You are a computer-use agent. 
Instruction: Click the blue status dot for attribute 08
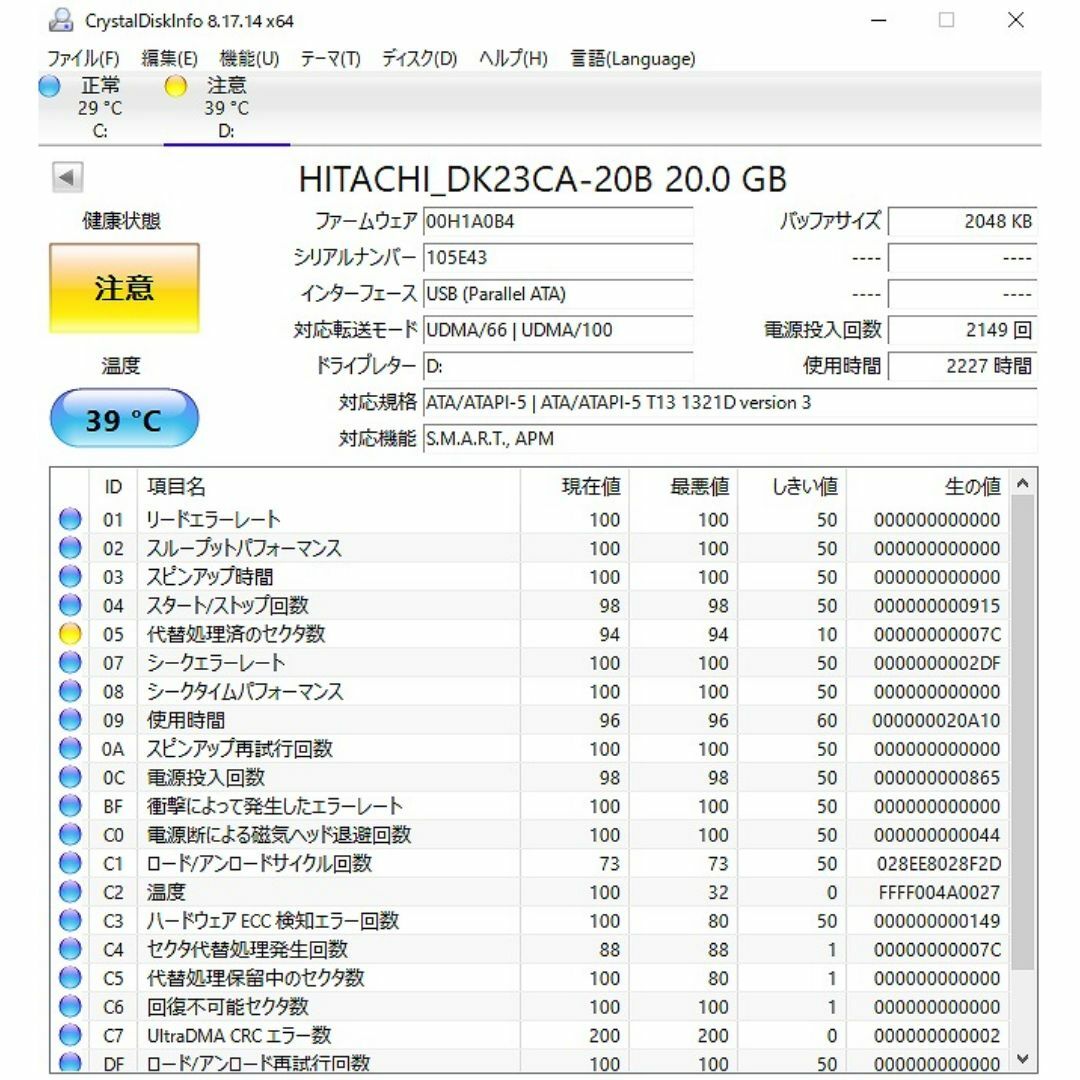click(70, 692)
